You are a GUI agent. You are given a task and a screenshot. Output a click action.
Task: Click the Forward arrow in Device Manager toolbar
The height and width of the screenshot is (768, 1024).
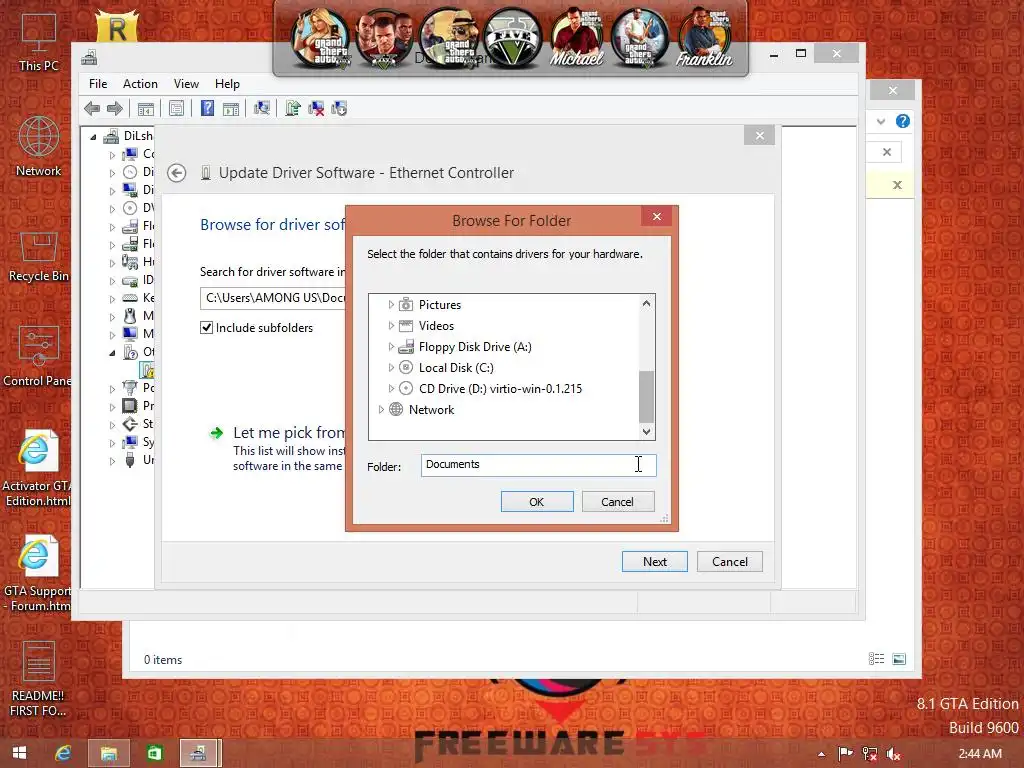point(115,108)
